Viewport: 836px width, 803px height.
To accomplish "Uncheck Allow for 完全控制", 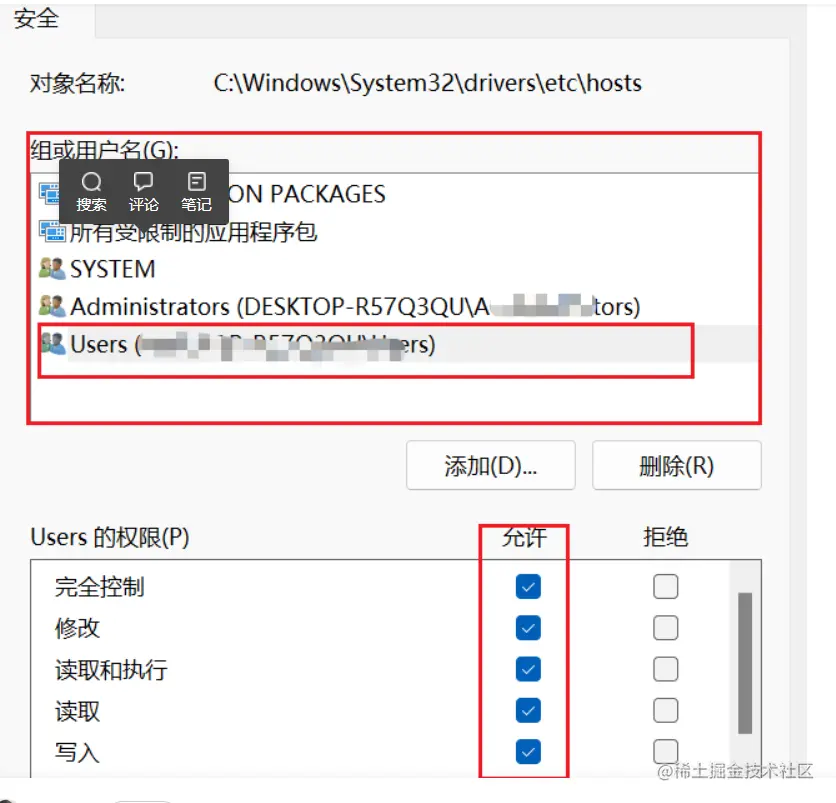I will (x=528, y=587).
